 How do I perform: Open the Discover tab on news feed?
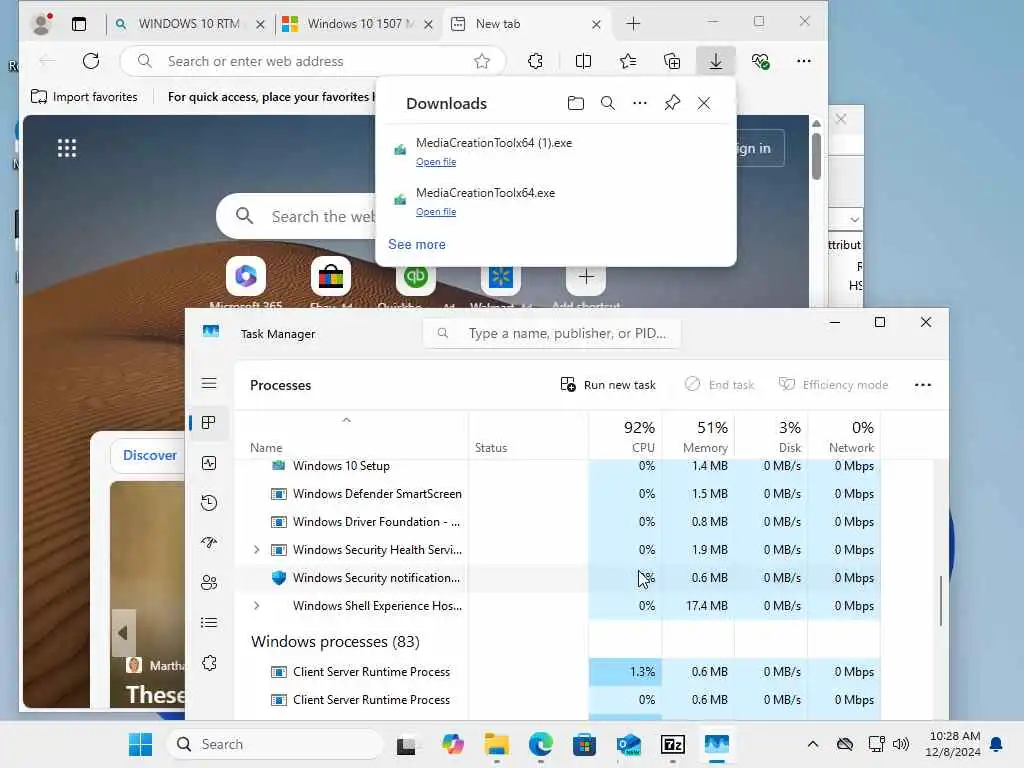point(150,455)
